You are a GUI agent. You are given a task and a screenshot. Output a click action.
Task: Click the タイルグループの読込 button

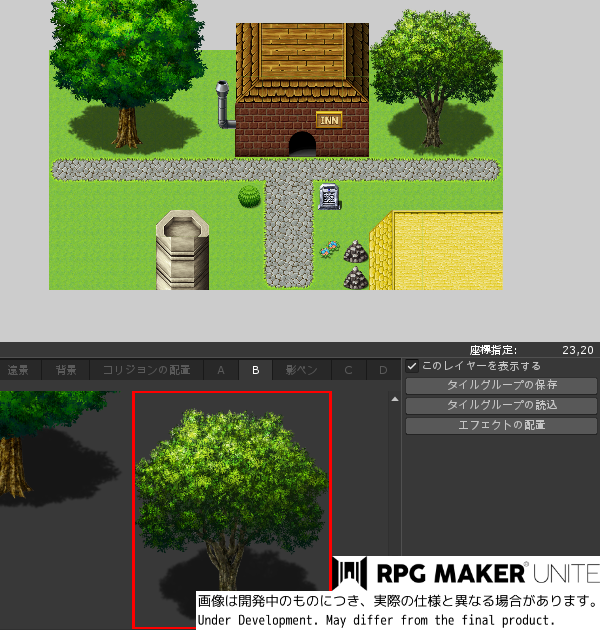(502, 405)
